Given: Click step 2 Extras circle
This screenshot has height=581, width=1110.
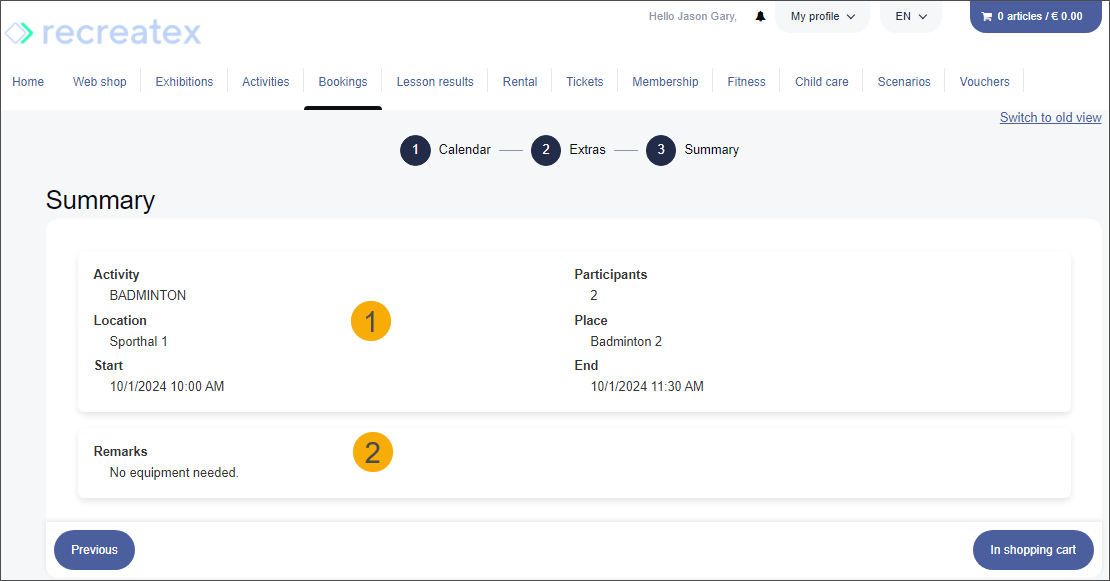Looking at the screenshot, I should (x=546, y=150).
